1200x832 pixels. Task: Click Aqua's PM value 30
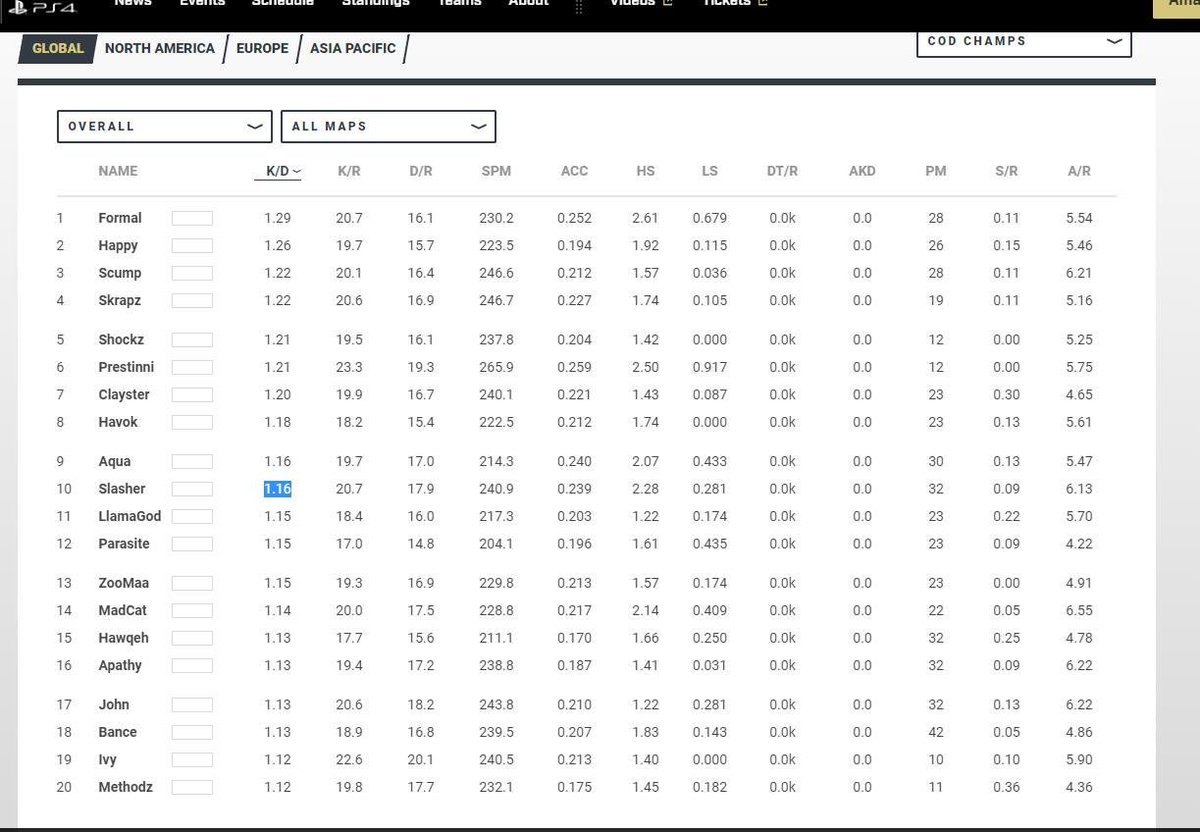pos(936,462)
